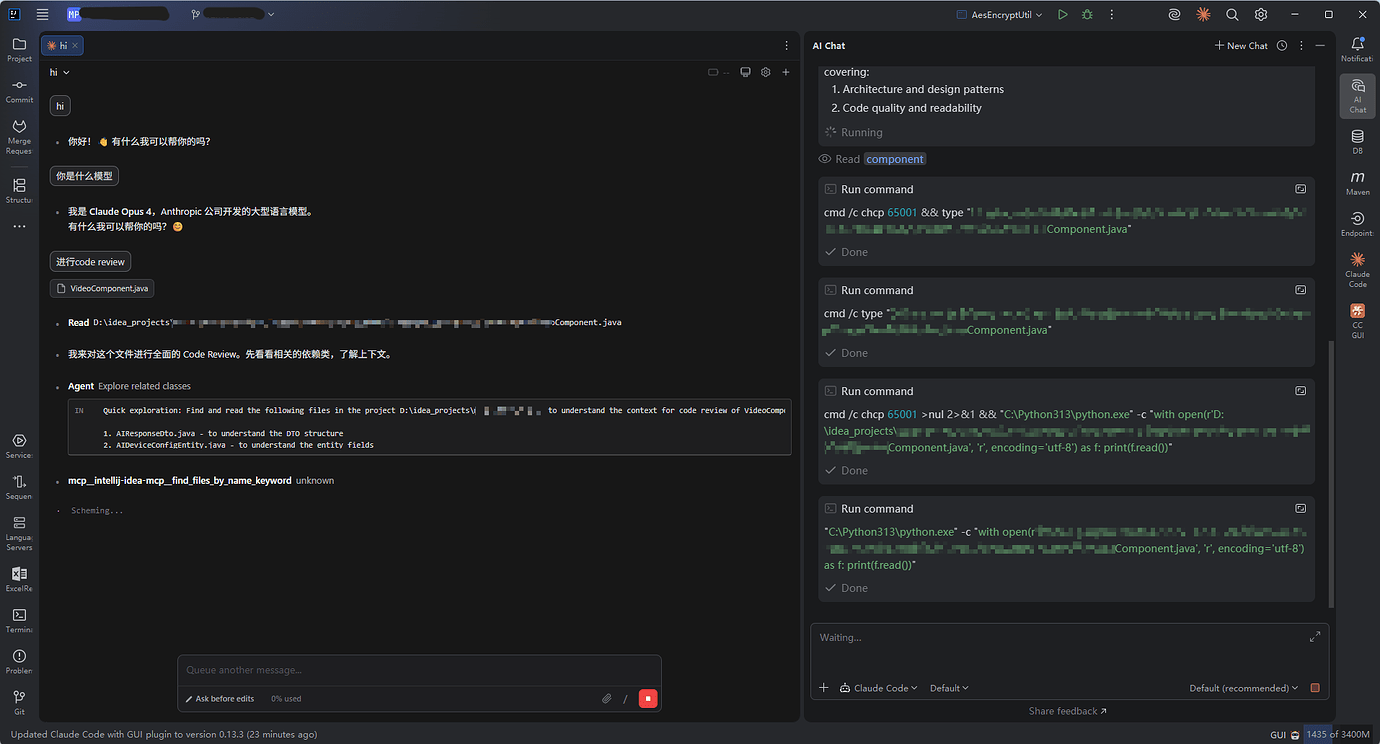Expand the AI Chat input box
Screen dimensions: 1380x744
[1314, 637]
